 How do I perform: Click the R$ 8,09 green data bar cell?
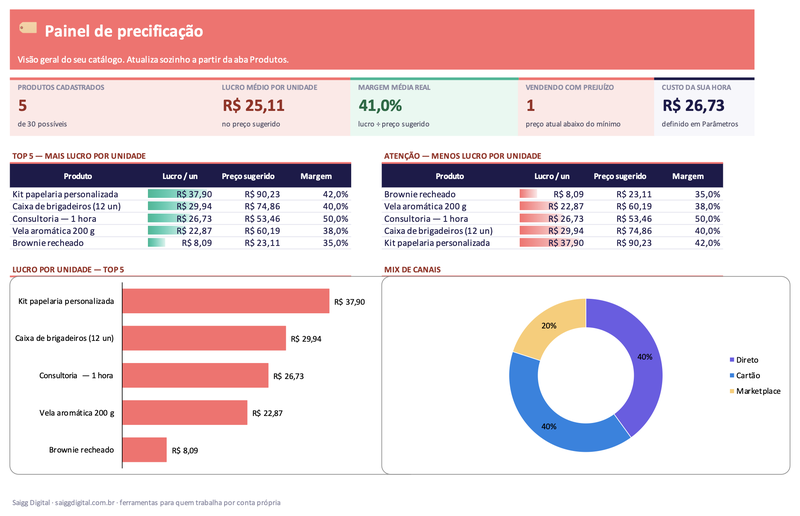pyautogui.click(x=180, y=243)
